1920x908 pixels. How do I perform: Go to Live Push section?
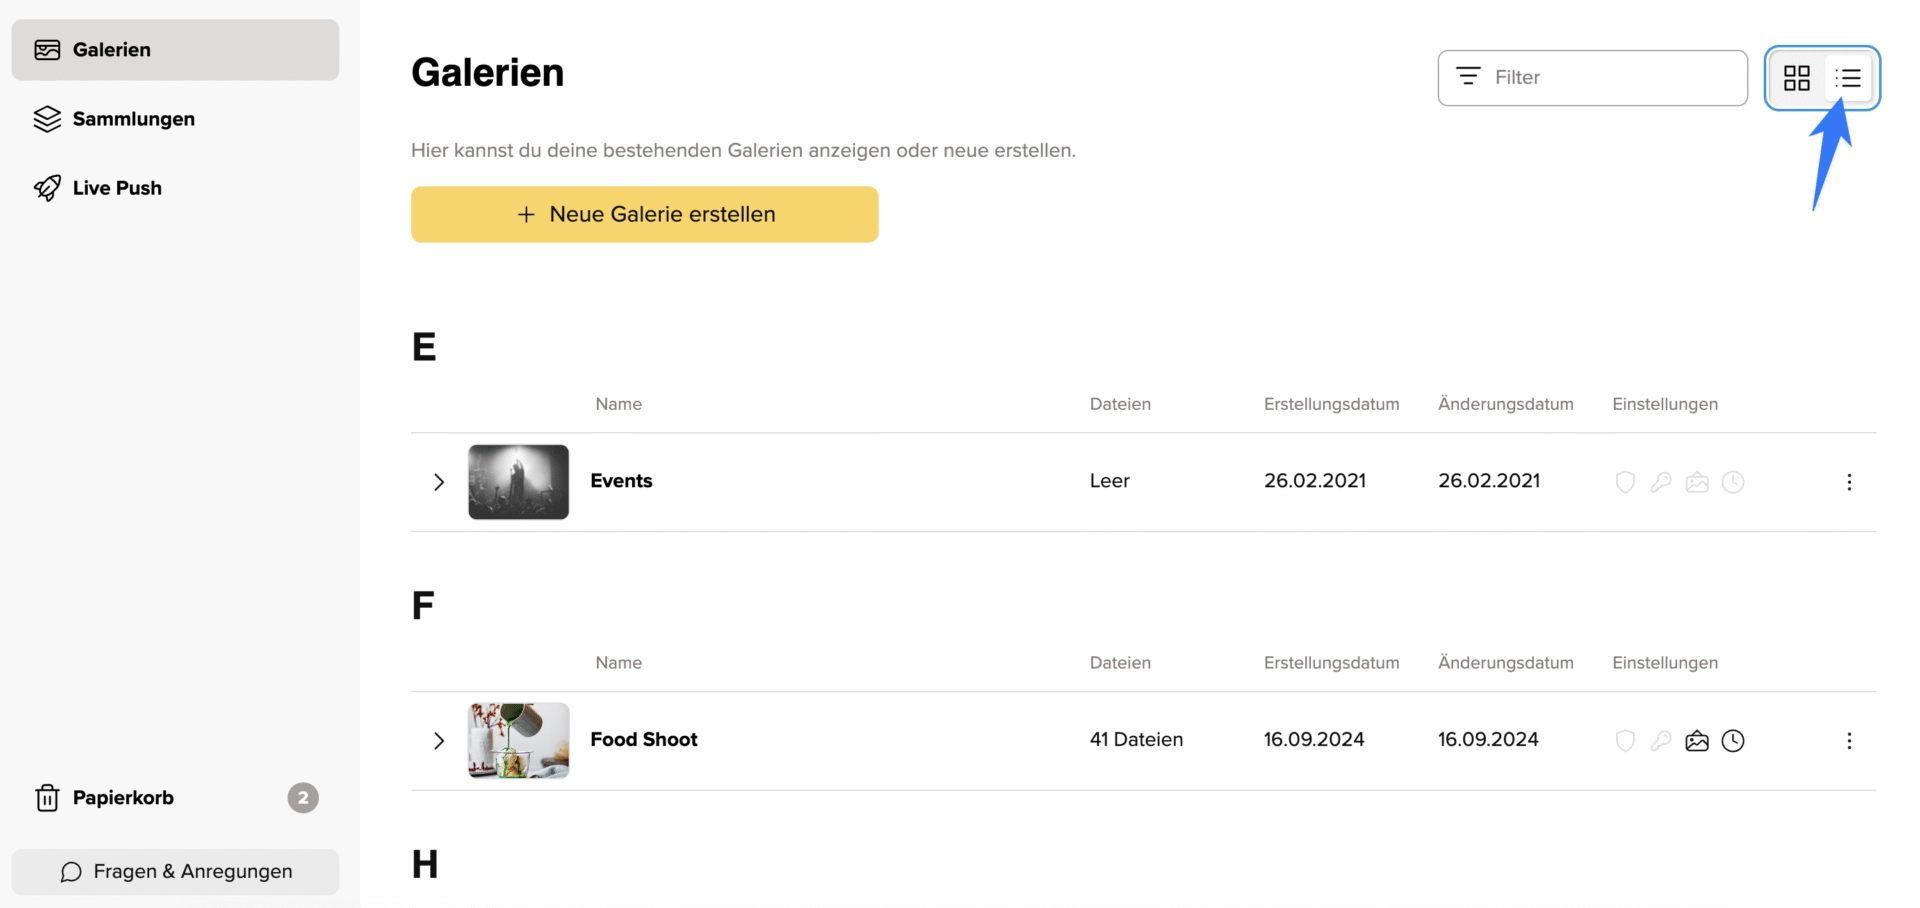117,188
